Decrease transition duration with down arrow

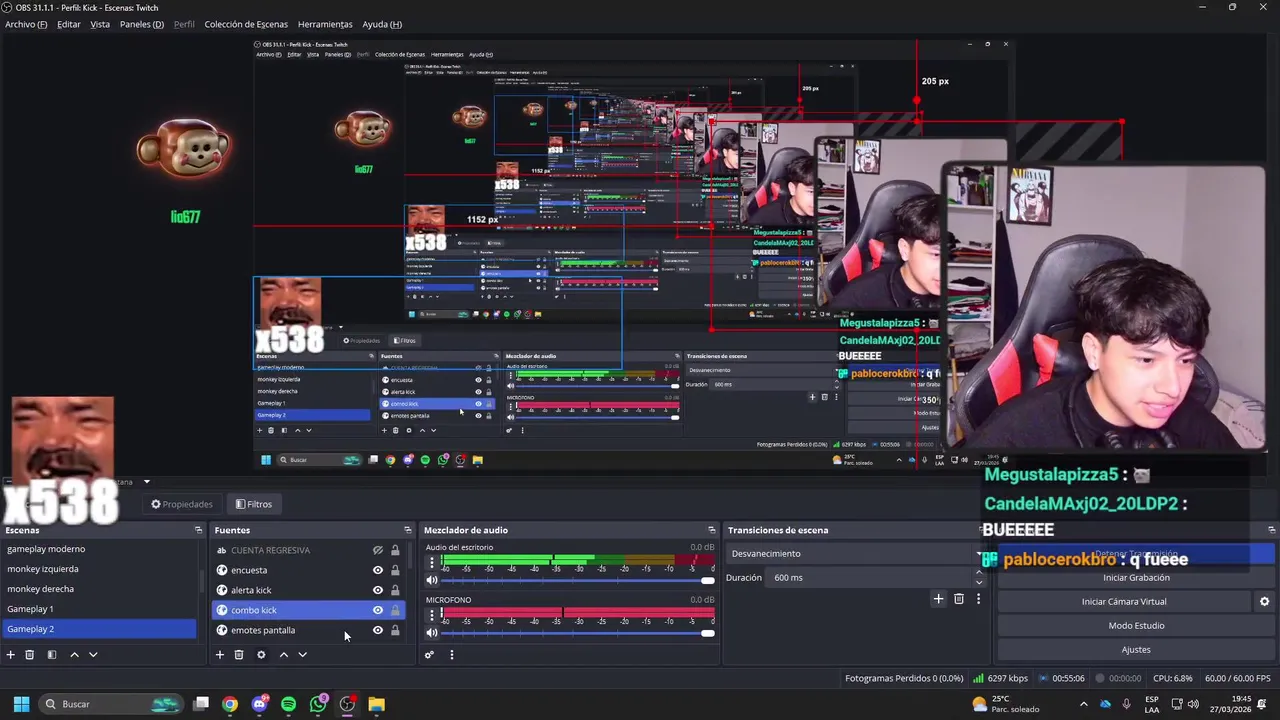coord(978,582)
